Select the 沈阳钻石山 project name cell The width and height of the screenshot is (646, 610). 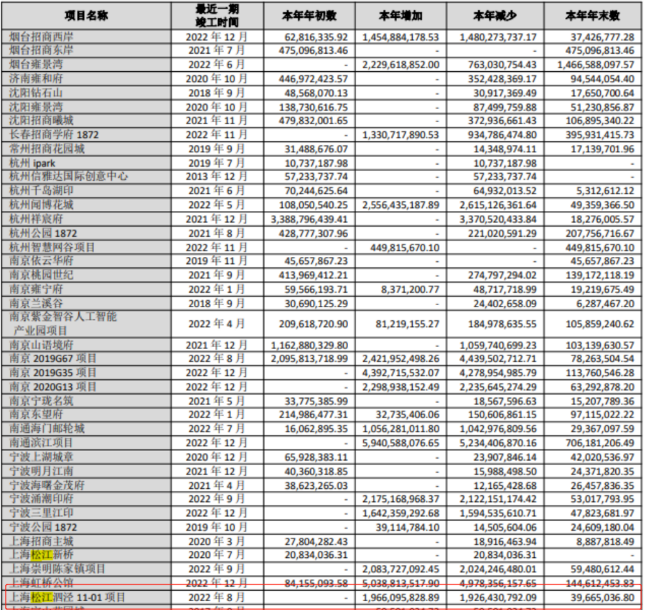37,90
